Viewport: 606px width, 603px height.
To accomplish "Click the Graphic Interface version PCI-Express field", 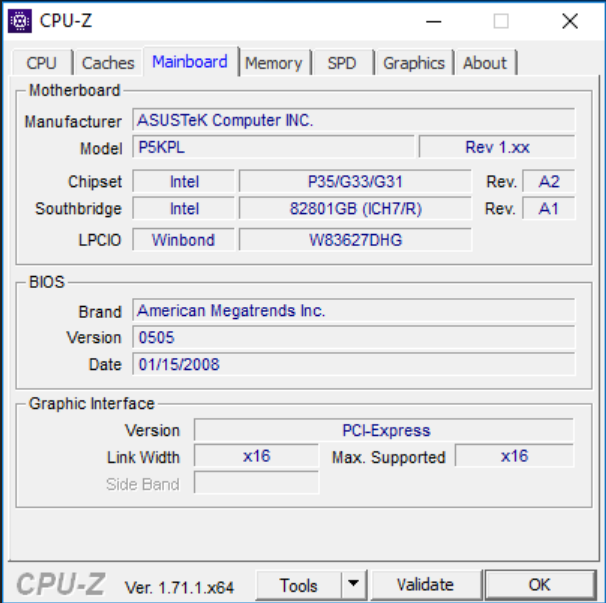I will coord(384,430).
